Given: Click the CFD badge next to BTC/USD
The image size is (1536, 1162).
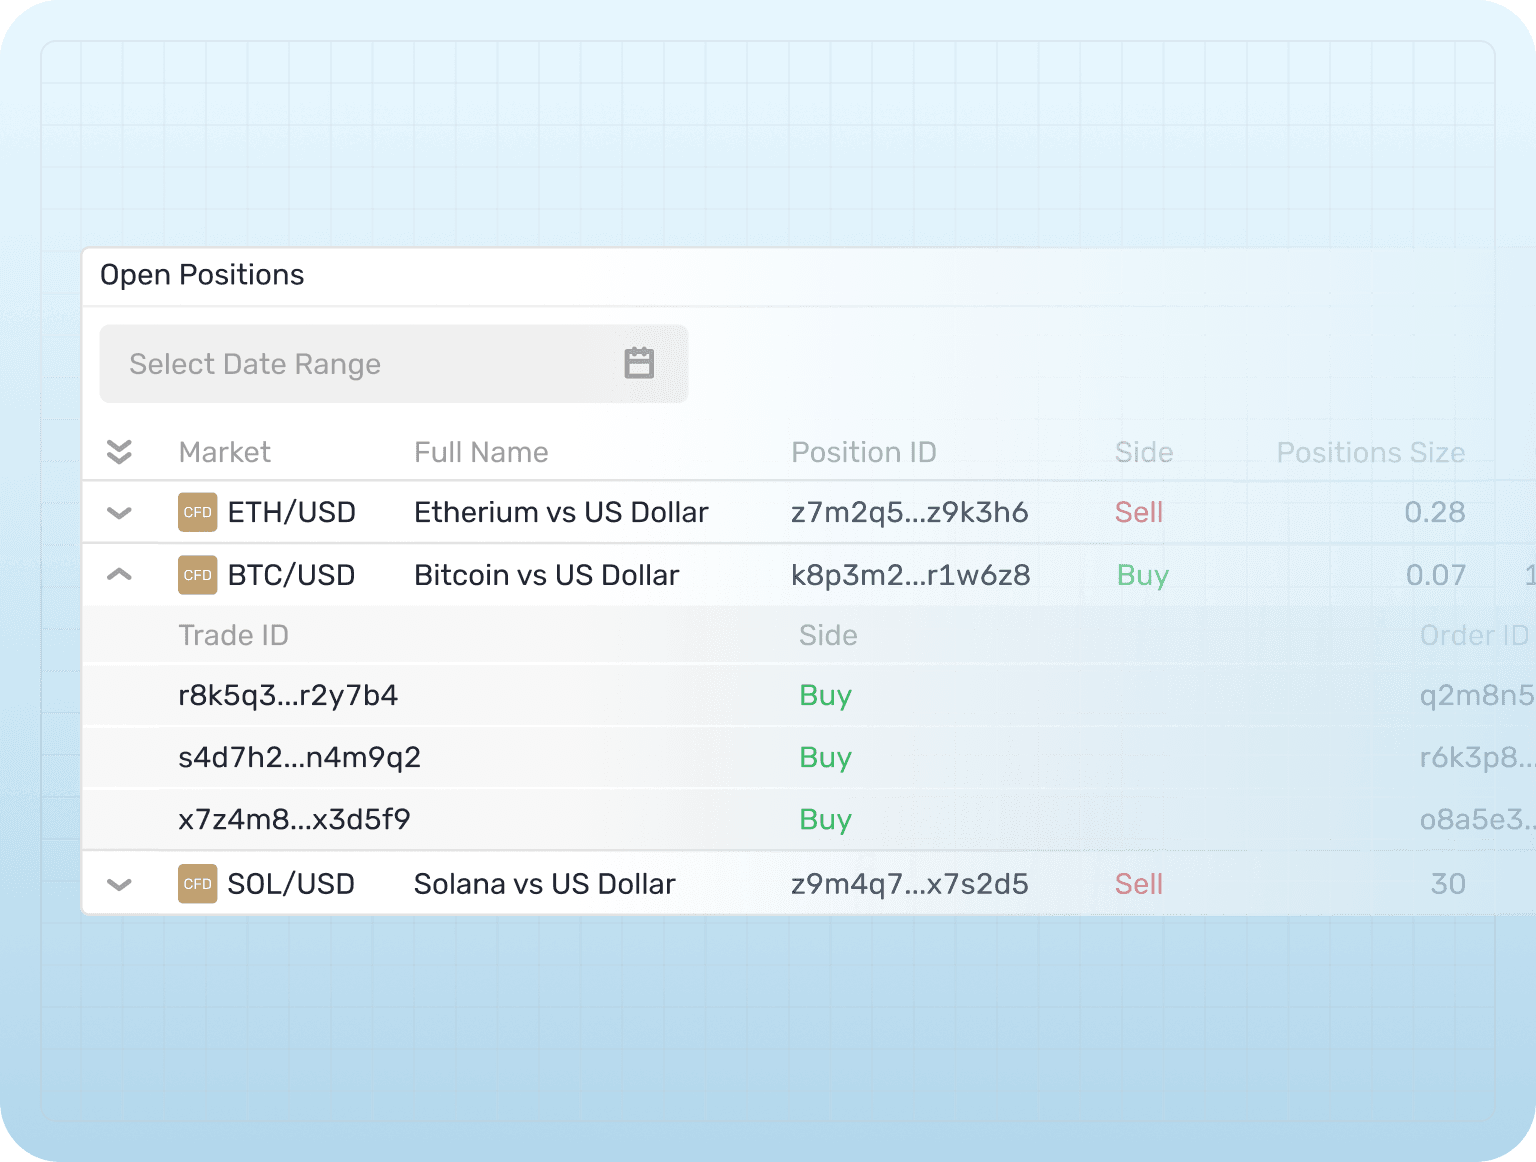Looking at the screenshot, I should pyautogui.click(x=198, y=575).
